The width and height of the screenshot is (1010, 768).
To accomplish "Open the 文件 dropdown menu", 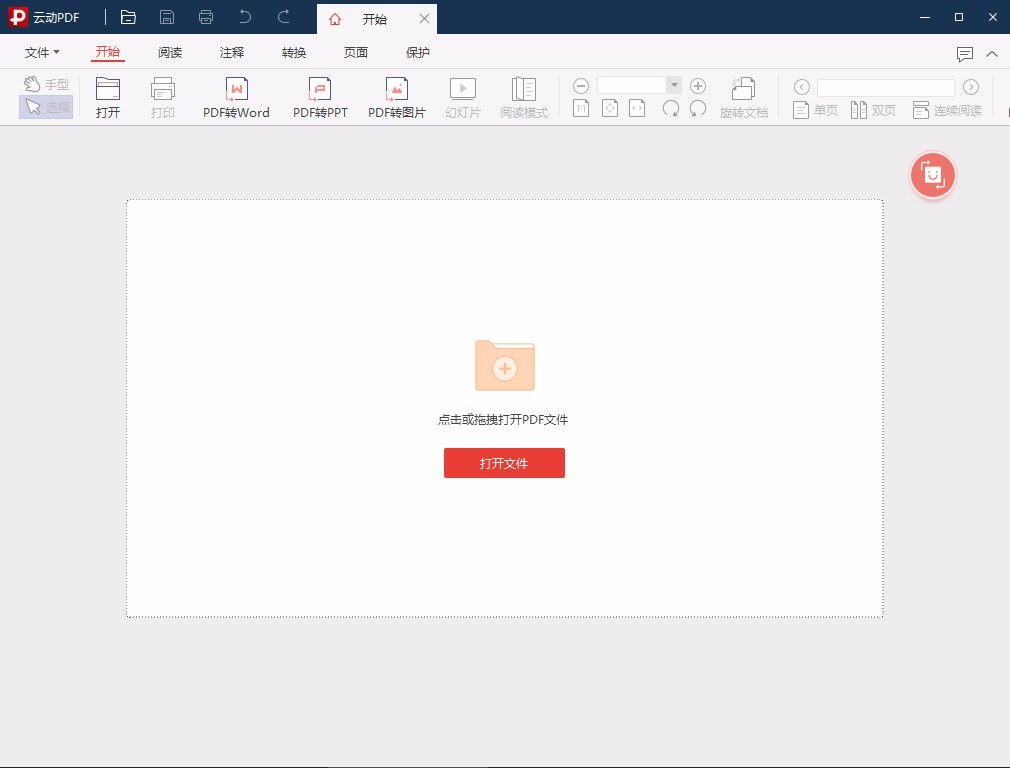I will coord(42,52).
